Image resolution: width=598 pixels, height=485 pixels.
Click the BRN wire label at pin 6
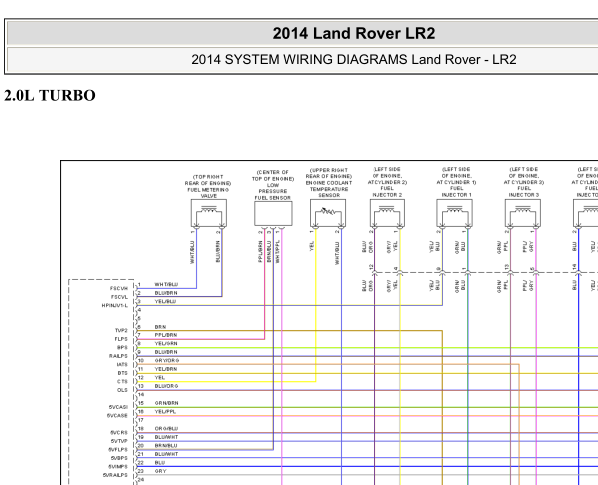(160, 327)
